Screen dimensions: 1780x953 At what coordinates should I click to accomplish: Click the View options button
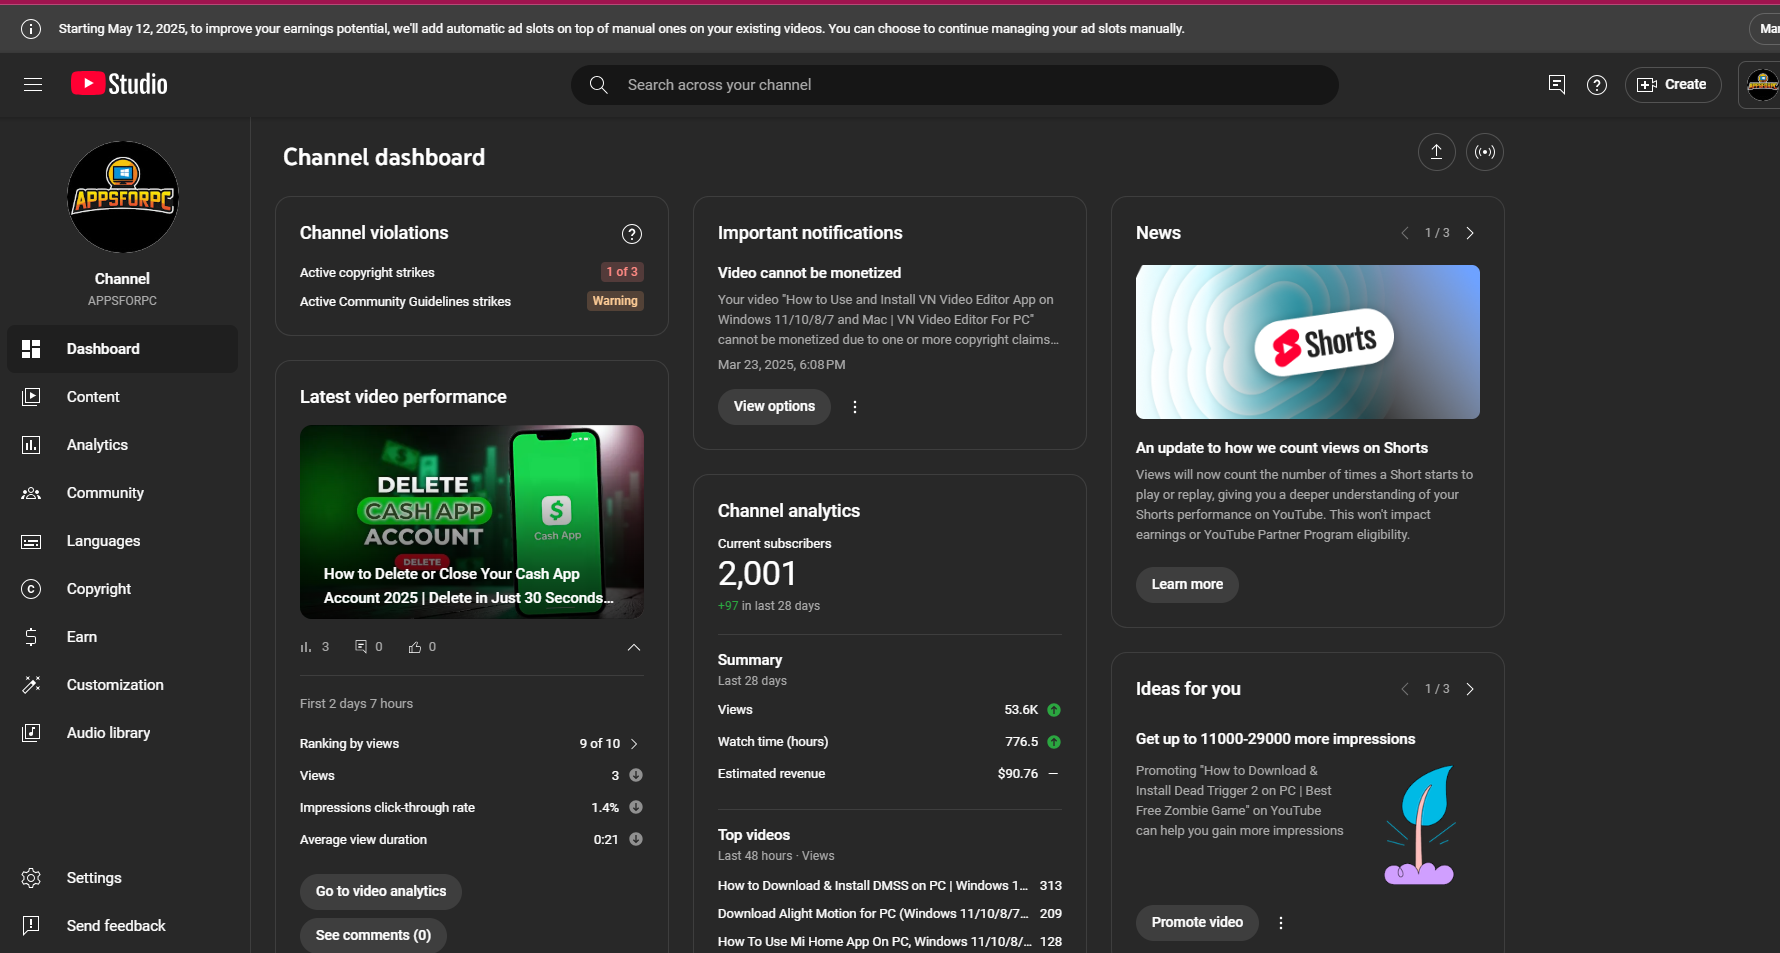pos(774,407)
